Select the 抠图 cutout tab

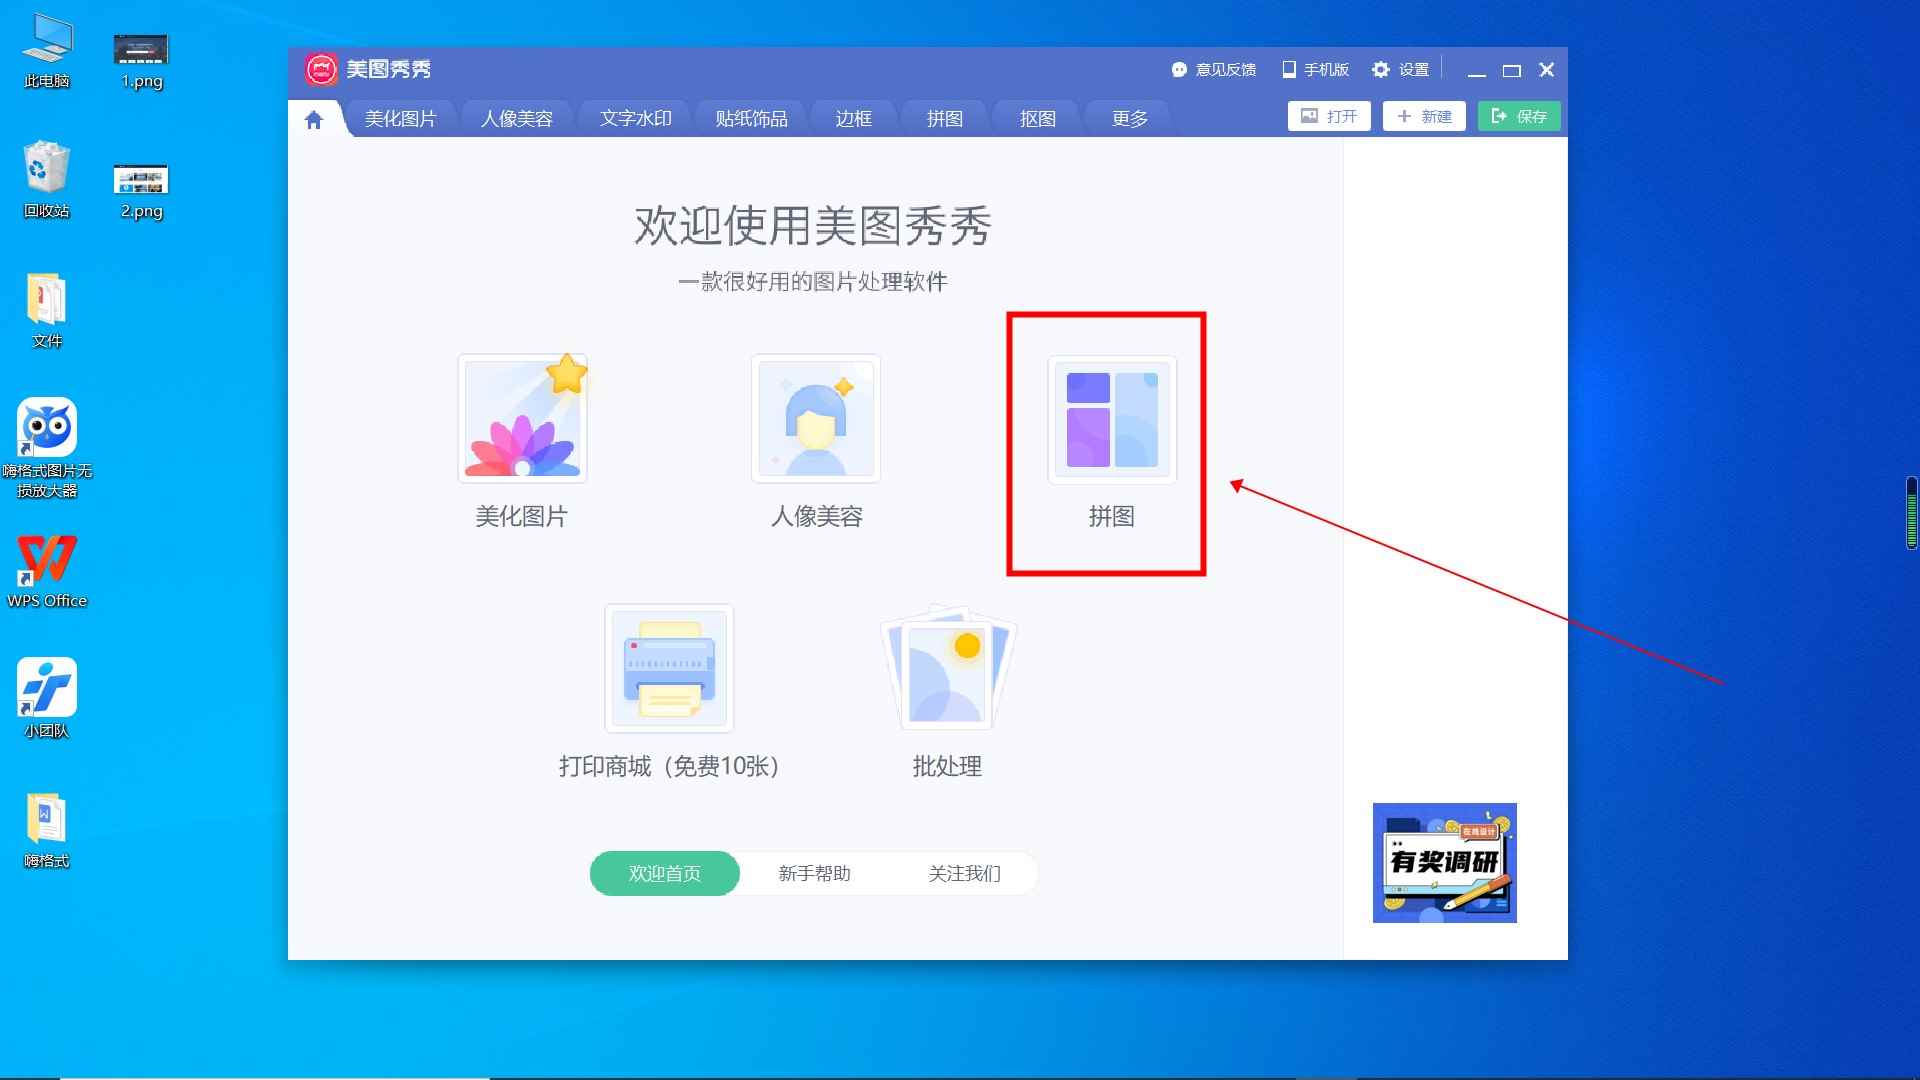pyautogui.click(x=1036, y=117)
